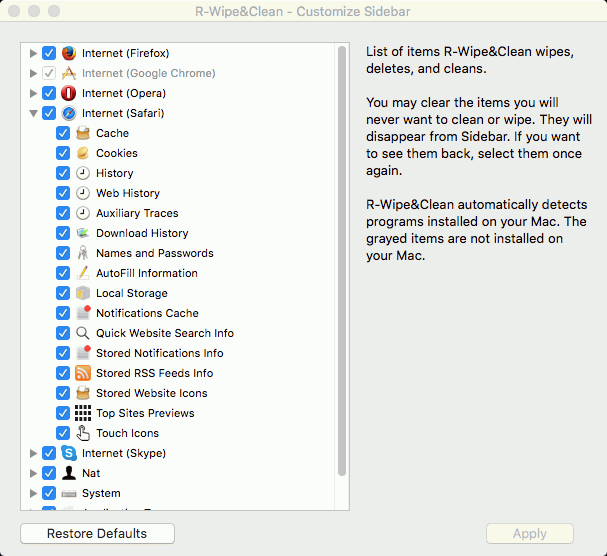Click the Stored Website Icons icon
This screenshot has width=607, height=556.
tap(83, 393)
